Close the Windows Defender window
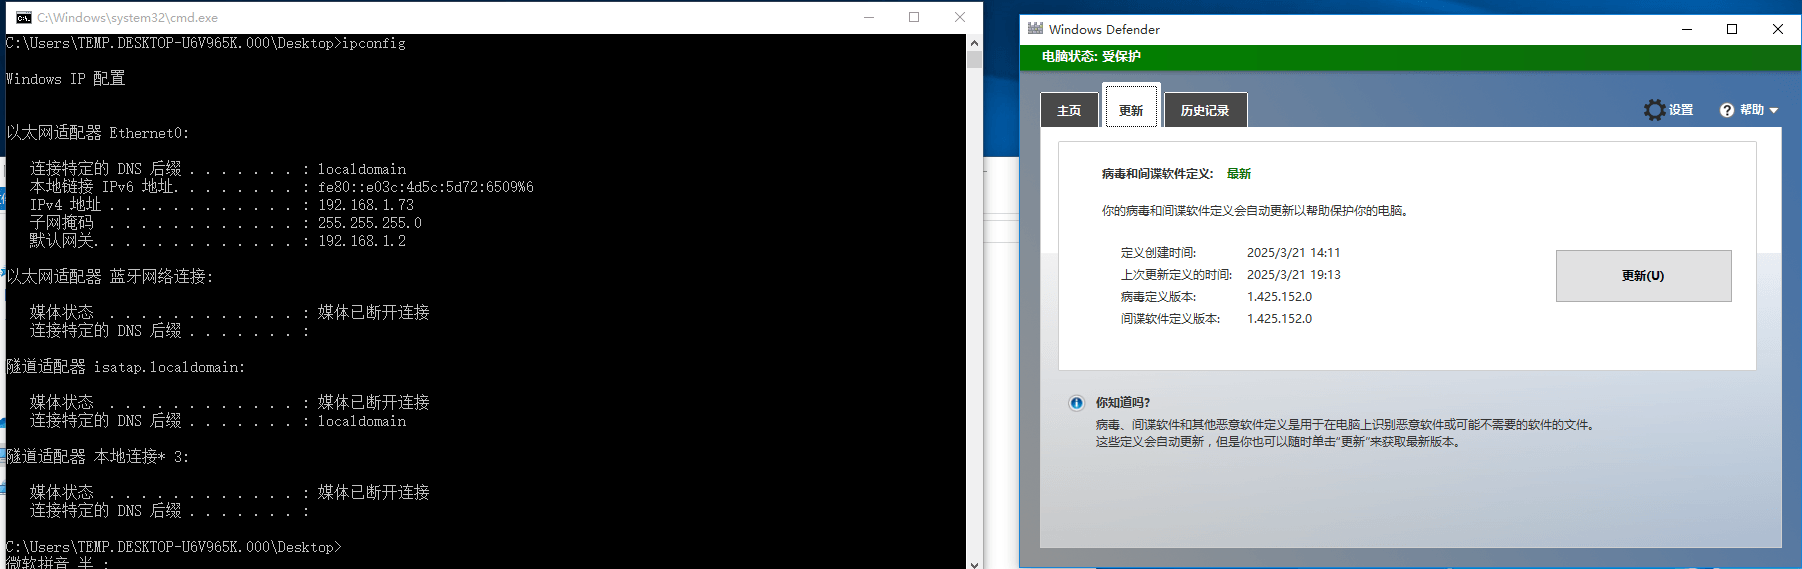1802x569 pixels. 1778,29
